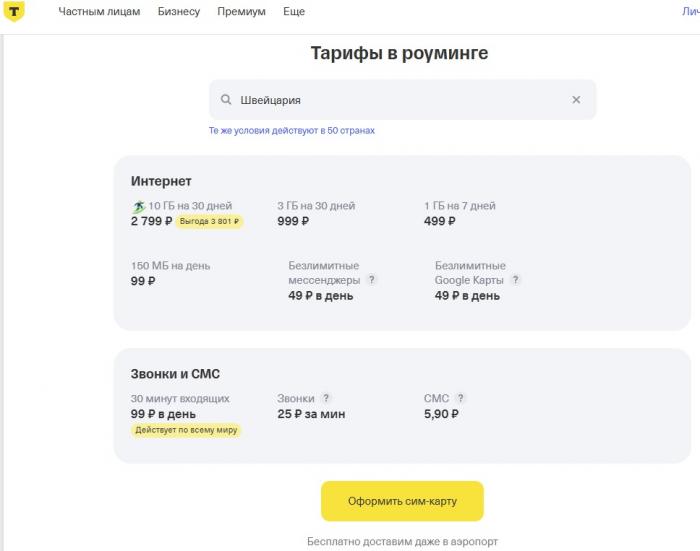Click surfer icon near 10 ГБ plan

pos(139,207)
